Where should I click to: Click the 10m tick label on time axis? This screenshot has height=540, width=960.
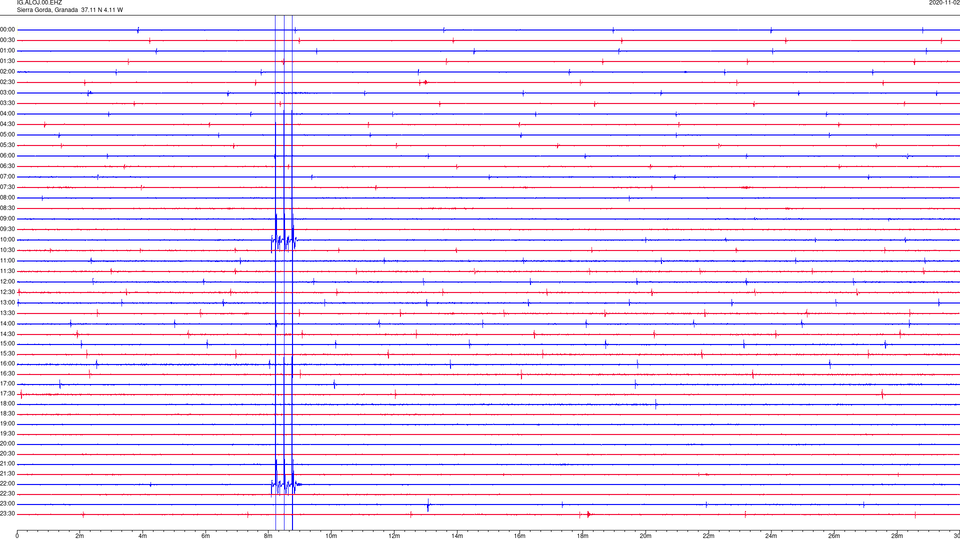coord(331,536)
